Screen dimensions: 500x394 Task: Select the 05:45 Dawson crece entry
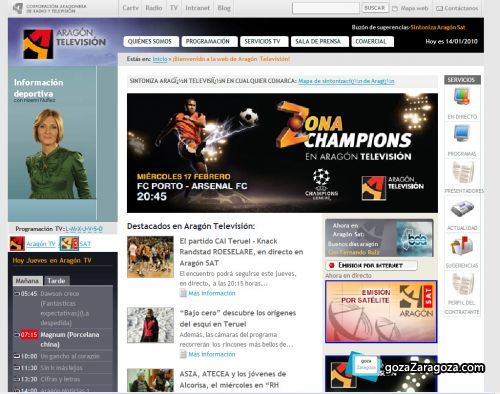[62, 308]
